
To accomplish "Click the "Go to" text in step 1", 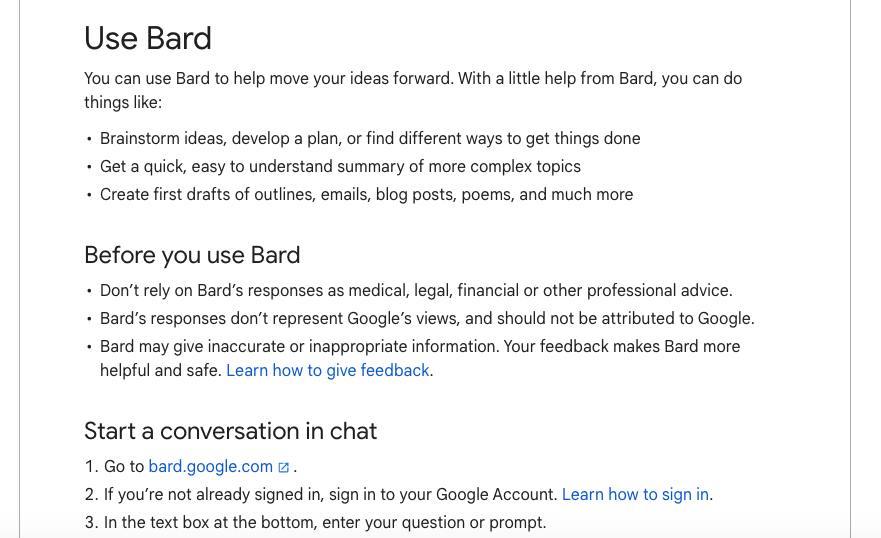I will (x=125, y=466).
